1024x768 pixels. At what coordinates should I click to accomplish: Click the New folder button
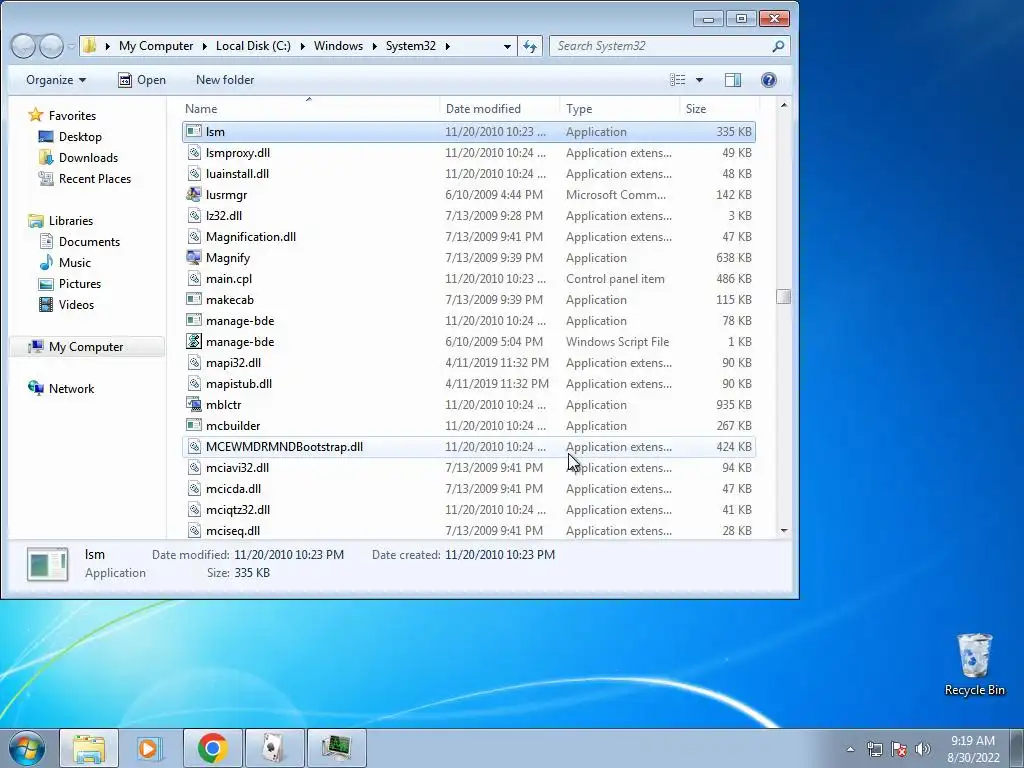click(x=225, y=80)
